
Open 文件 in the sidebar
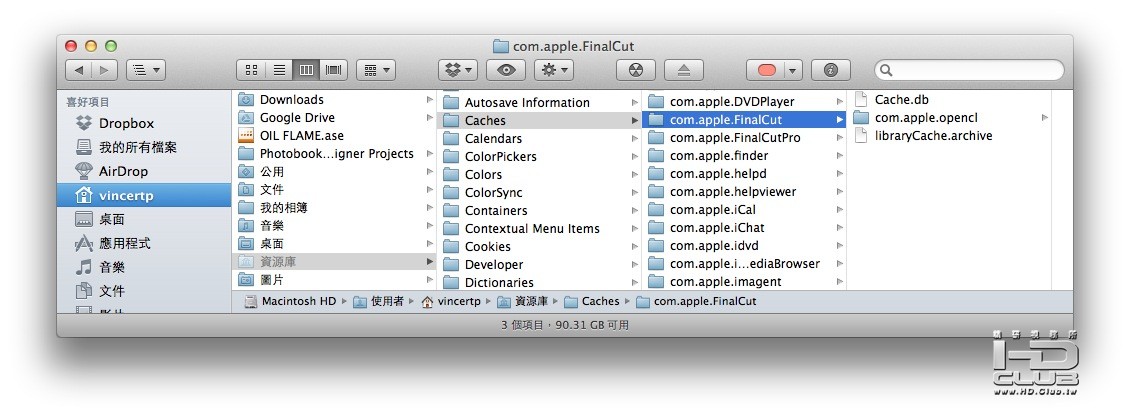coord(144,291)
